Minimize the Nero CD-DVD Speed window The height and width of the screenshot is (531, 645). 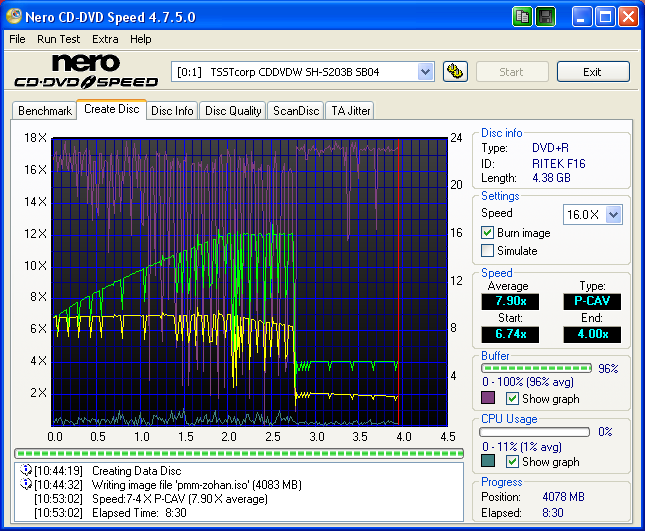click(582, 17)
